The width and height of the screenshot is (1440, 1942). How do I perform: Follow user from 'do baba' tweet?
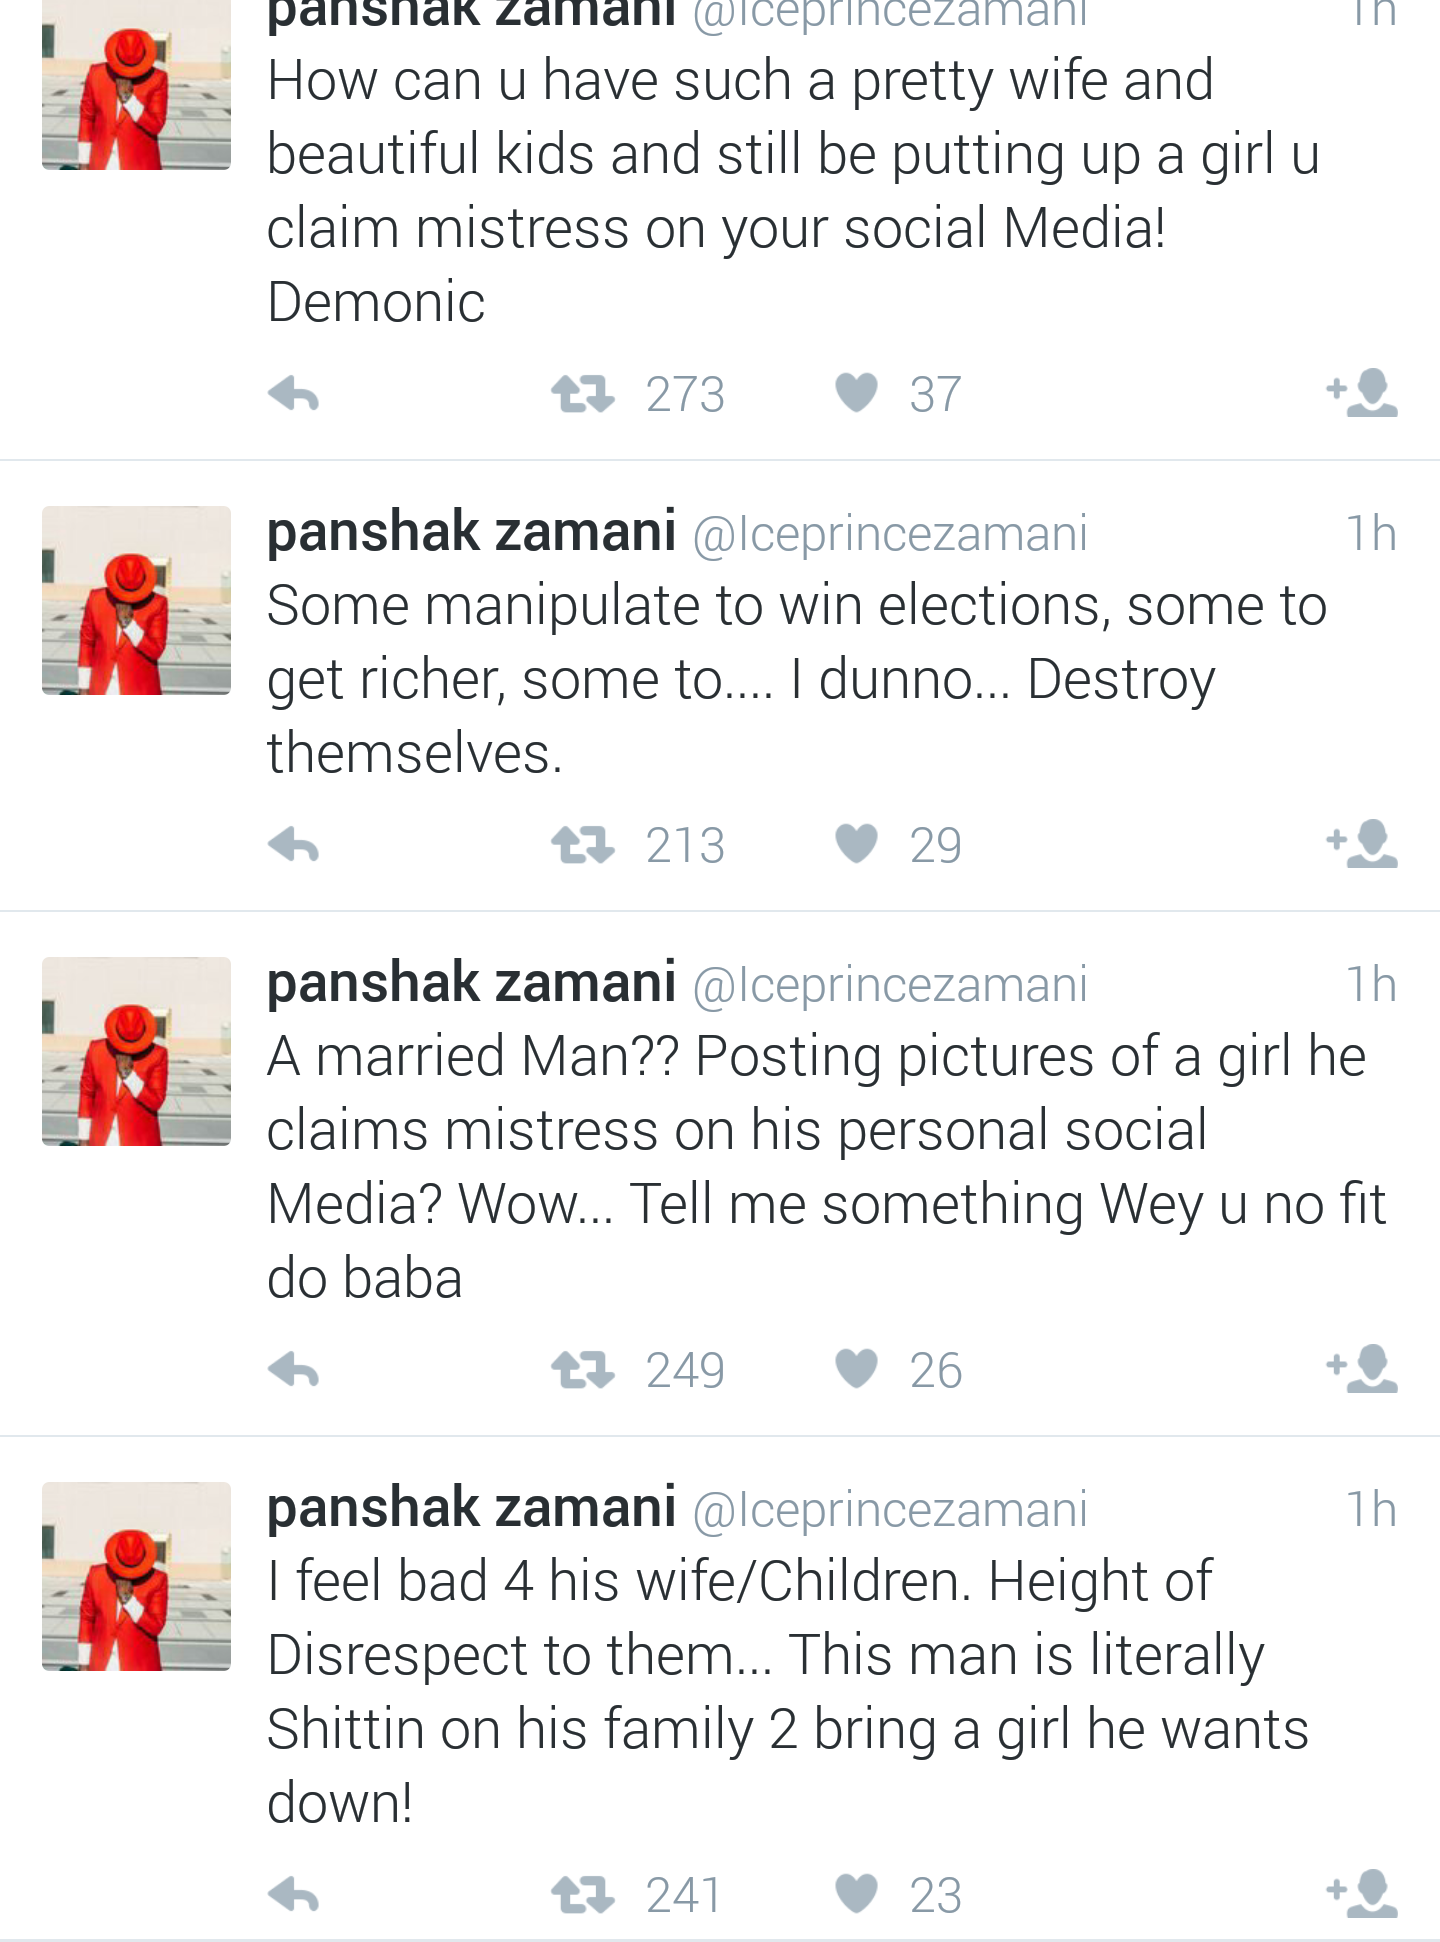(x=1363, y=1369)
